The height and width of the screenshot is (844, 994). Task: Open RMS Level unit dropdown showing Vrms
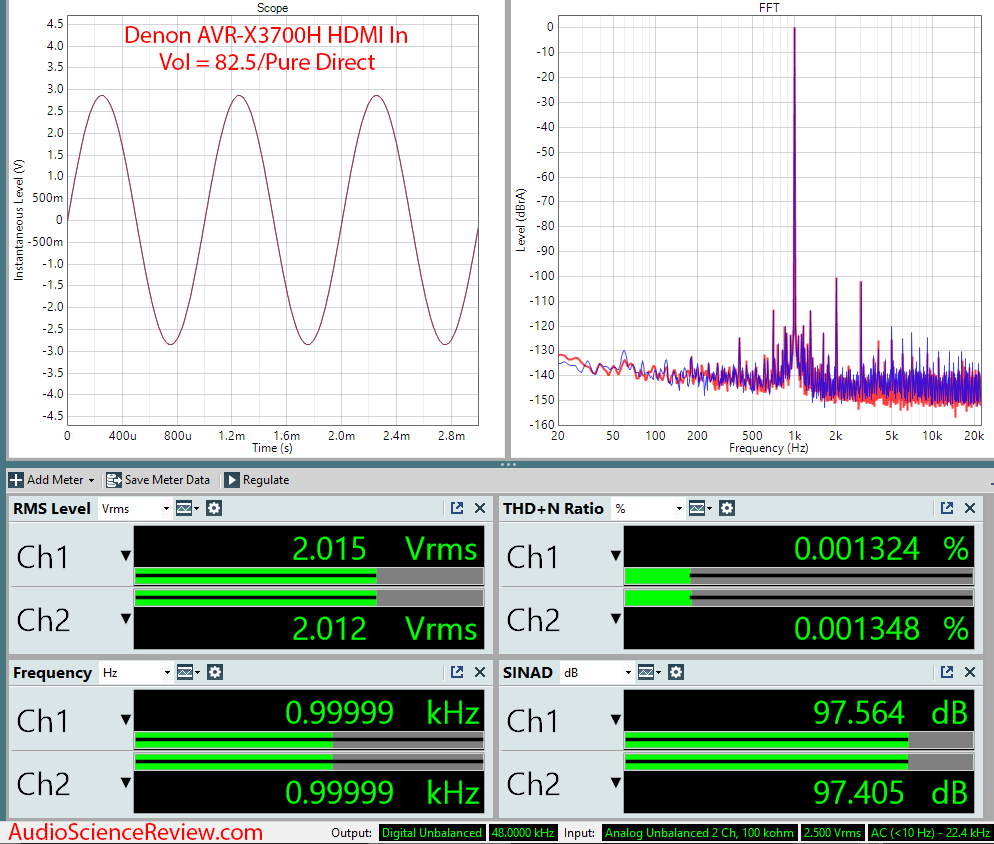coord(135,509)
